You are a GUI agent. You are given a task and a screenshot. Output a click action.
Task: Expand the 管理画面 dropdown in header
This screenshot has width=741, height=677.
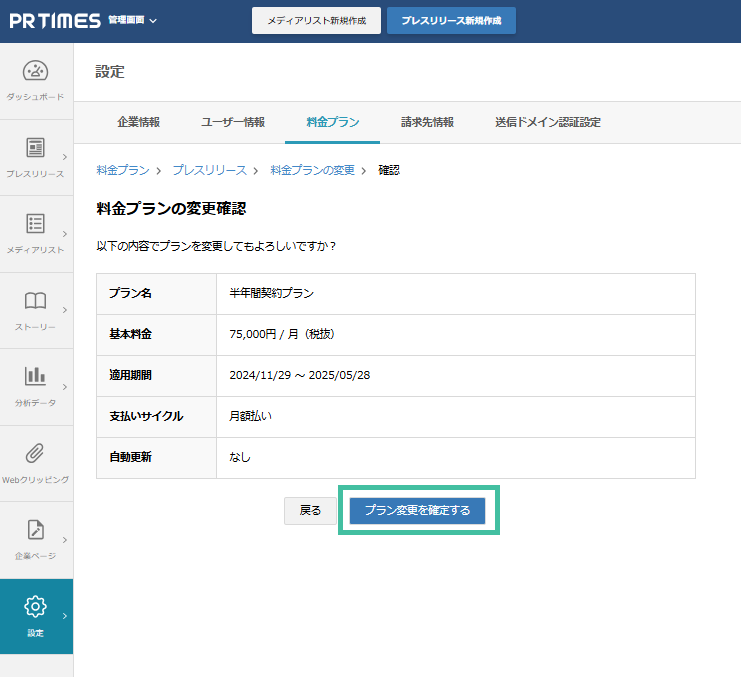pyautogui.click(x=132, y=21)
